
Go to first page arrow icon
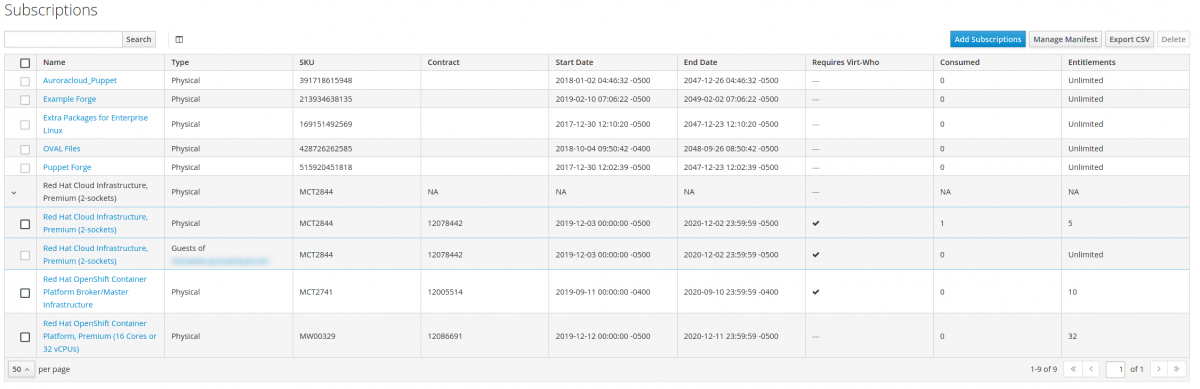[1073, 369]
